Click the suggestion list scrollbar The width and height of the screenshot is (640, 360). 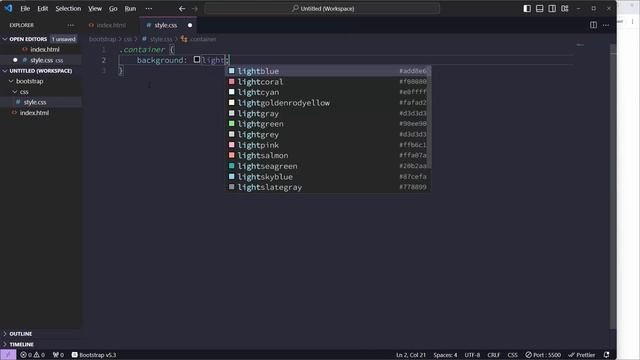[x=429, y=117]
